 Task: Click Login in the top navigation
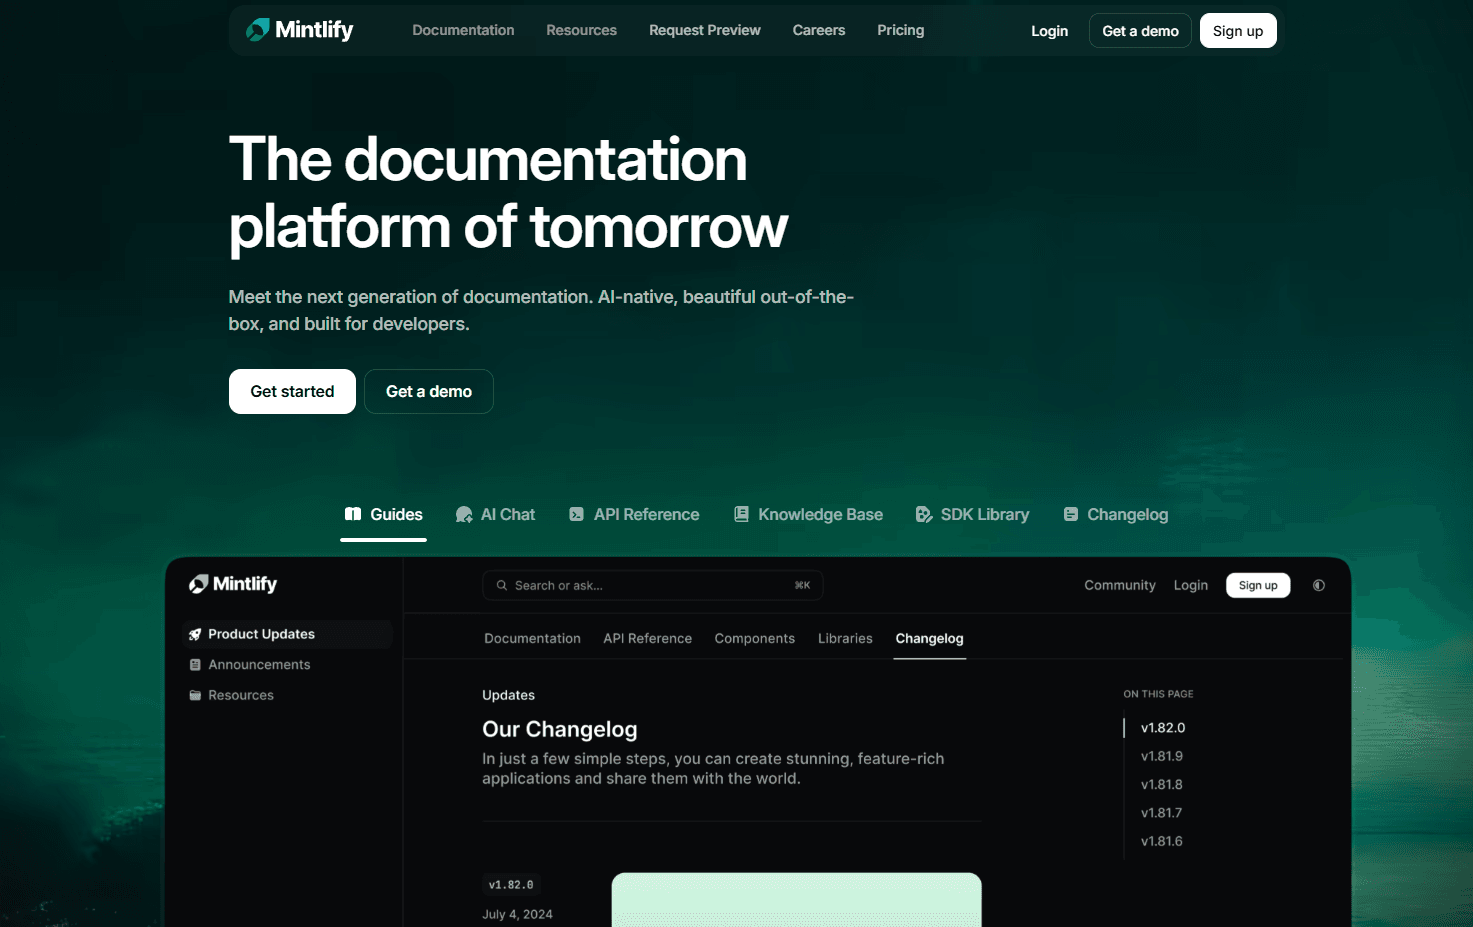tap(1050, 31)
